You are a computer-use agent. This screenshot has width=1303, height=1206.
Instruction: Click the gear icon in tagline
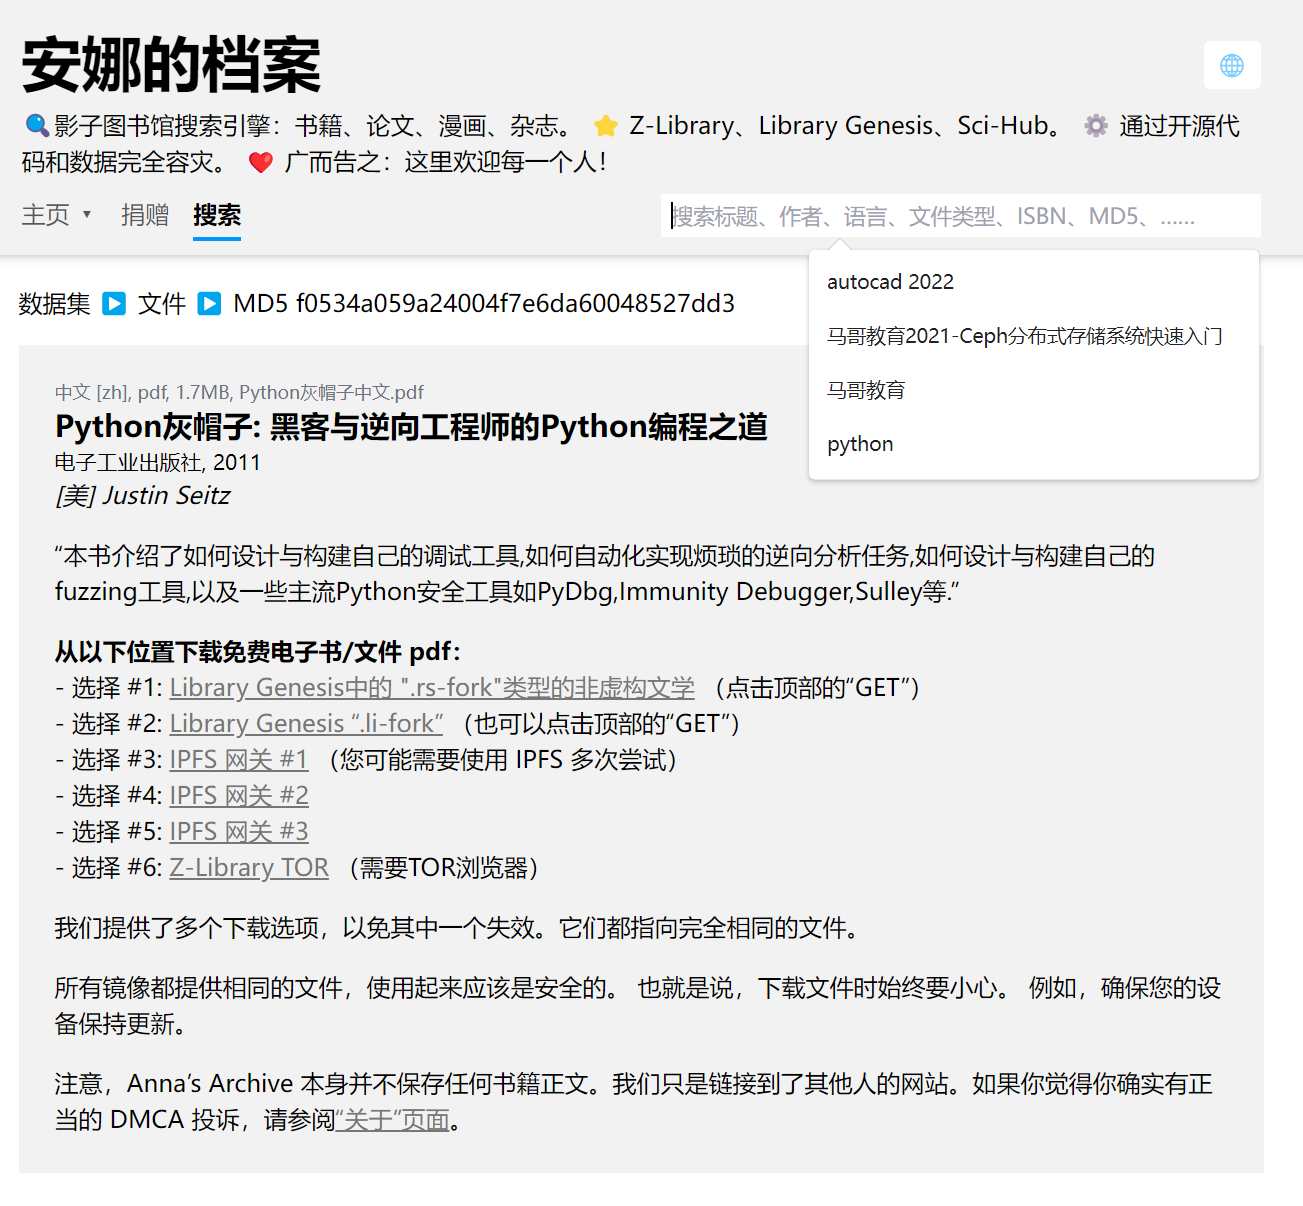point(1096,125)
